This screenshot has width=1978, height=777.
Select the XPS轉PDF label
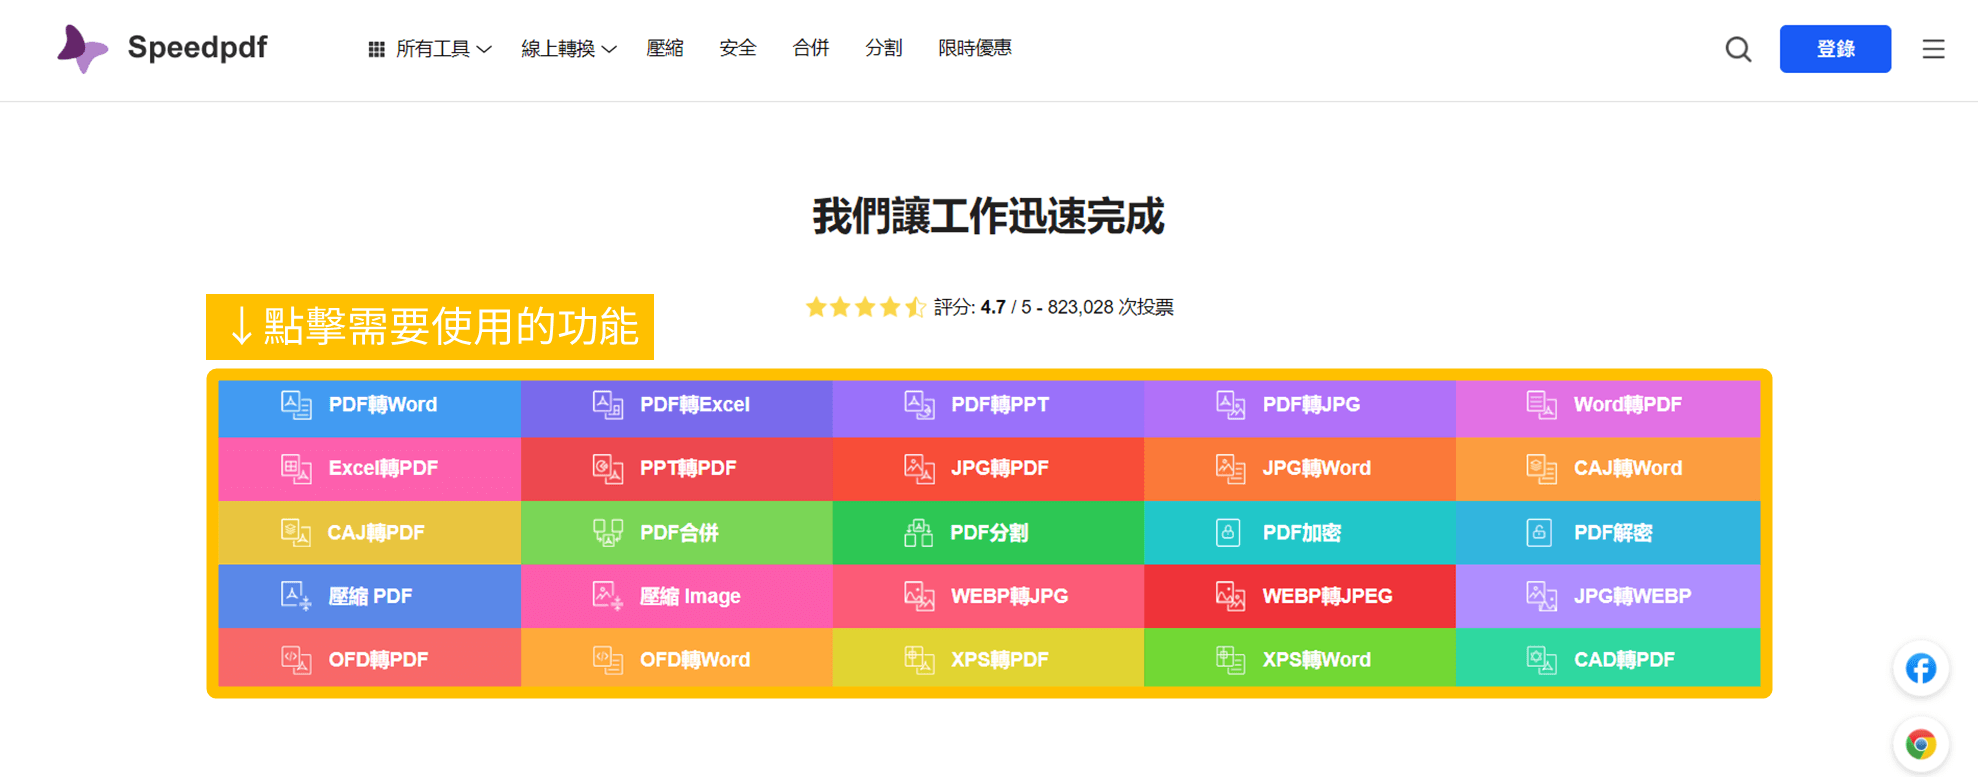1000,660
